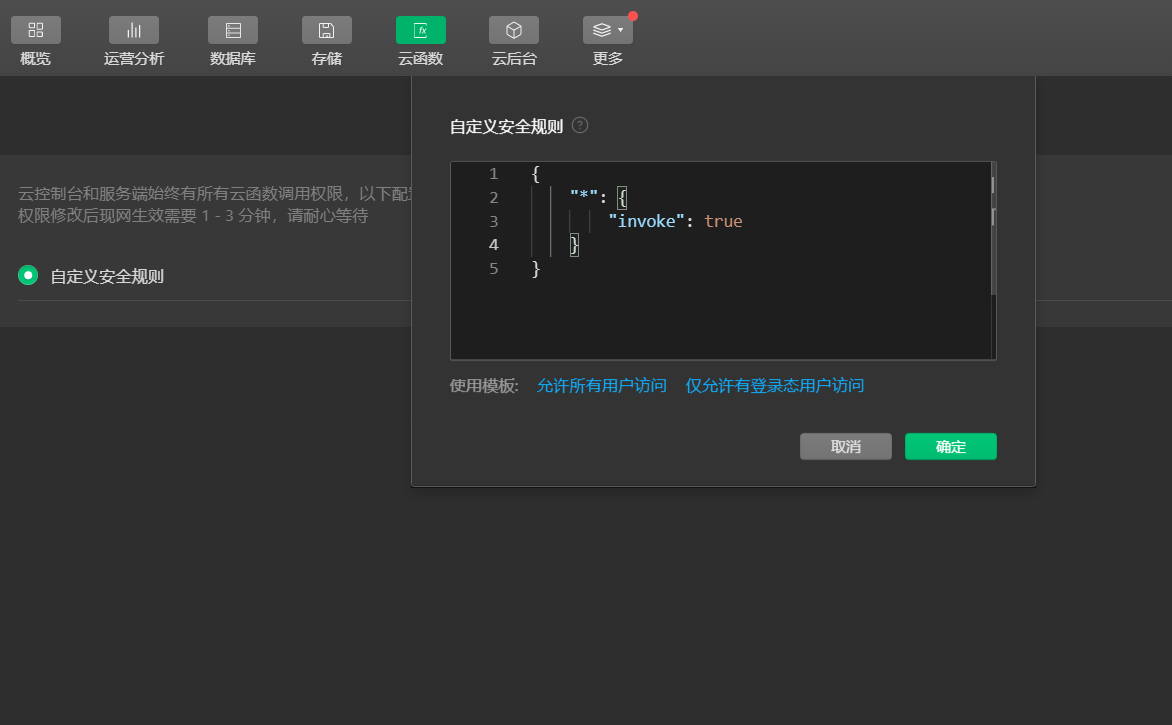Click the code editor vertical scrollbar
Screen dimensions: 1172x725
pos(993,228)
